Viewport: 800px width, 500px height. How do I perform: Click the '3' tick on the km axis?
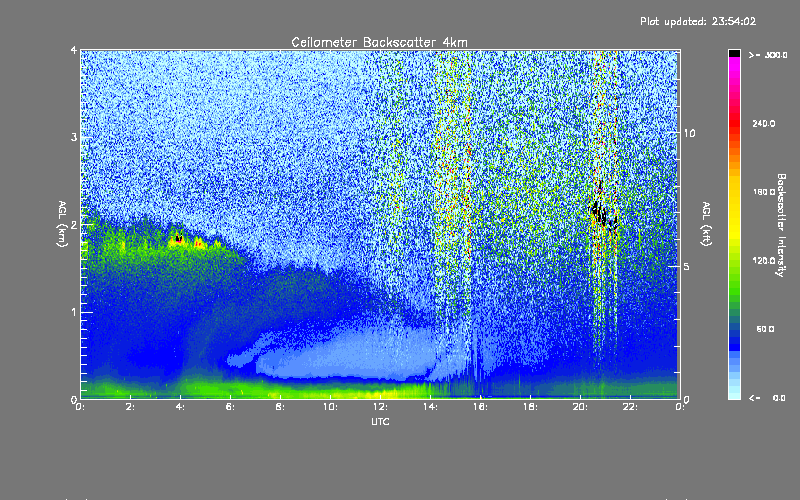point(74,137)
